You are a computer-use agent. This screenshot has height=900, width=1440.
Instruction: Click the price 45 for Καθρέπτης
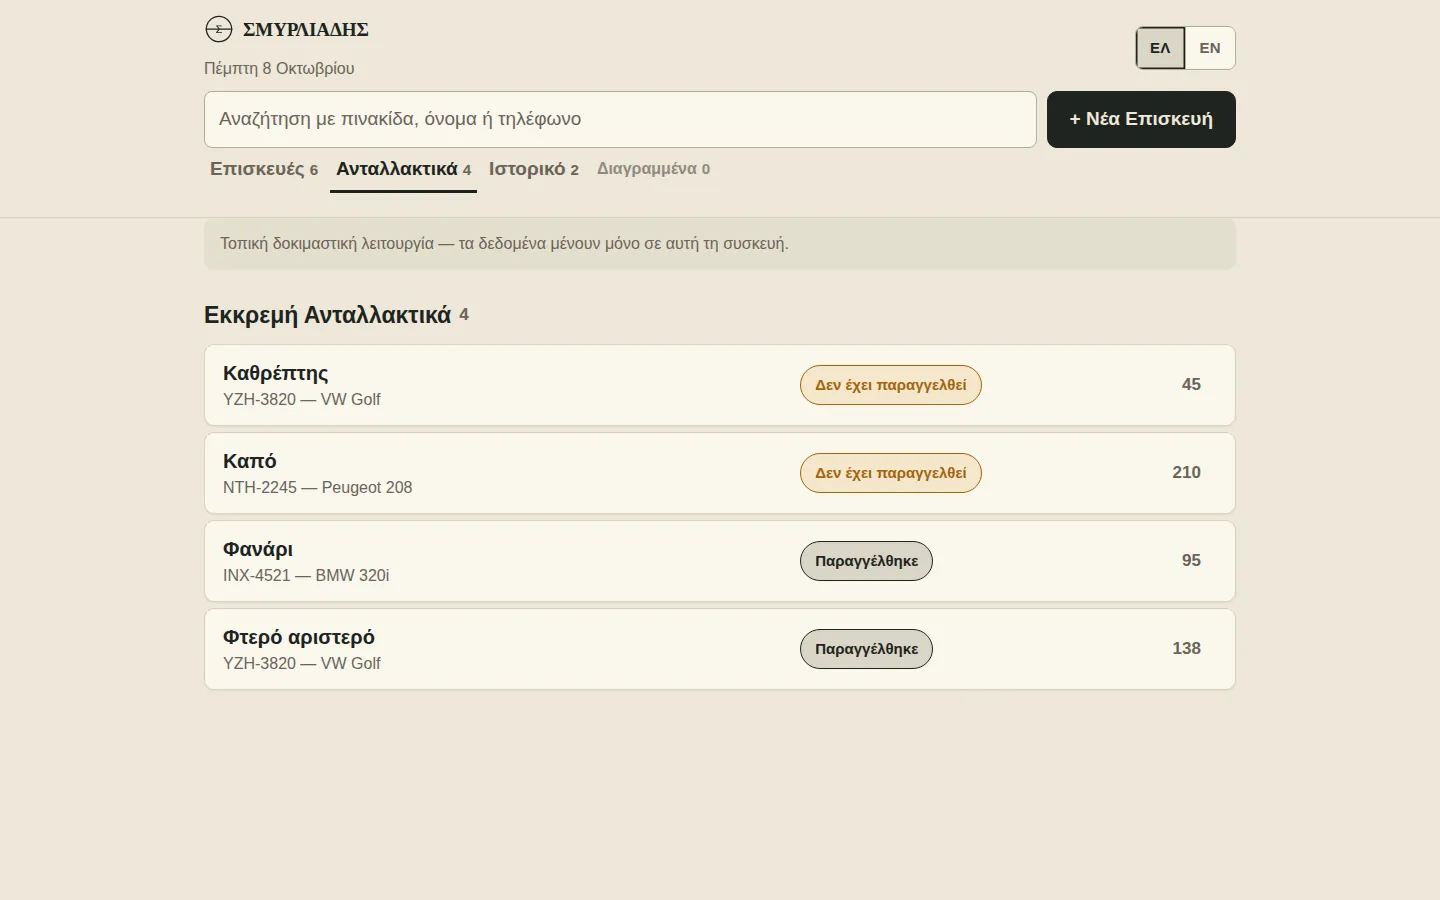[x=1191, y=385]
